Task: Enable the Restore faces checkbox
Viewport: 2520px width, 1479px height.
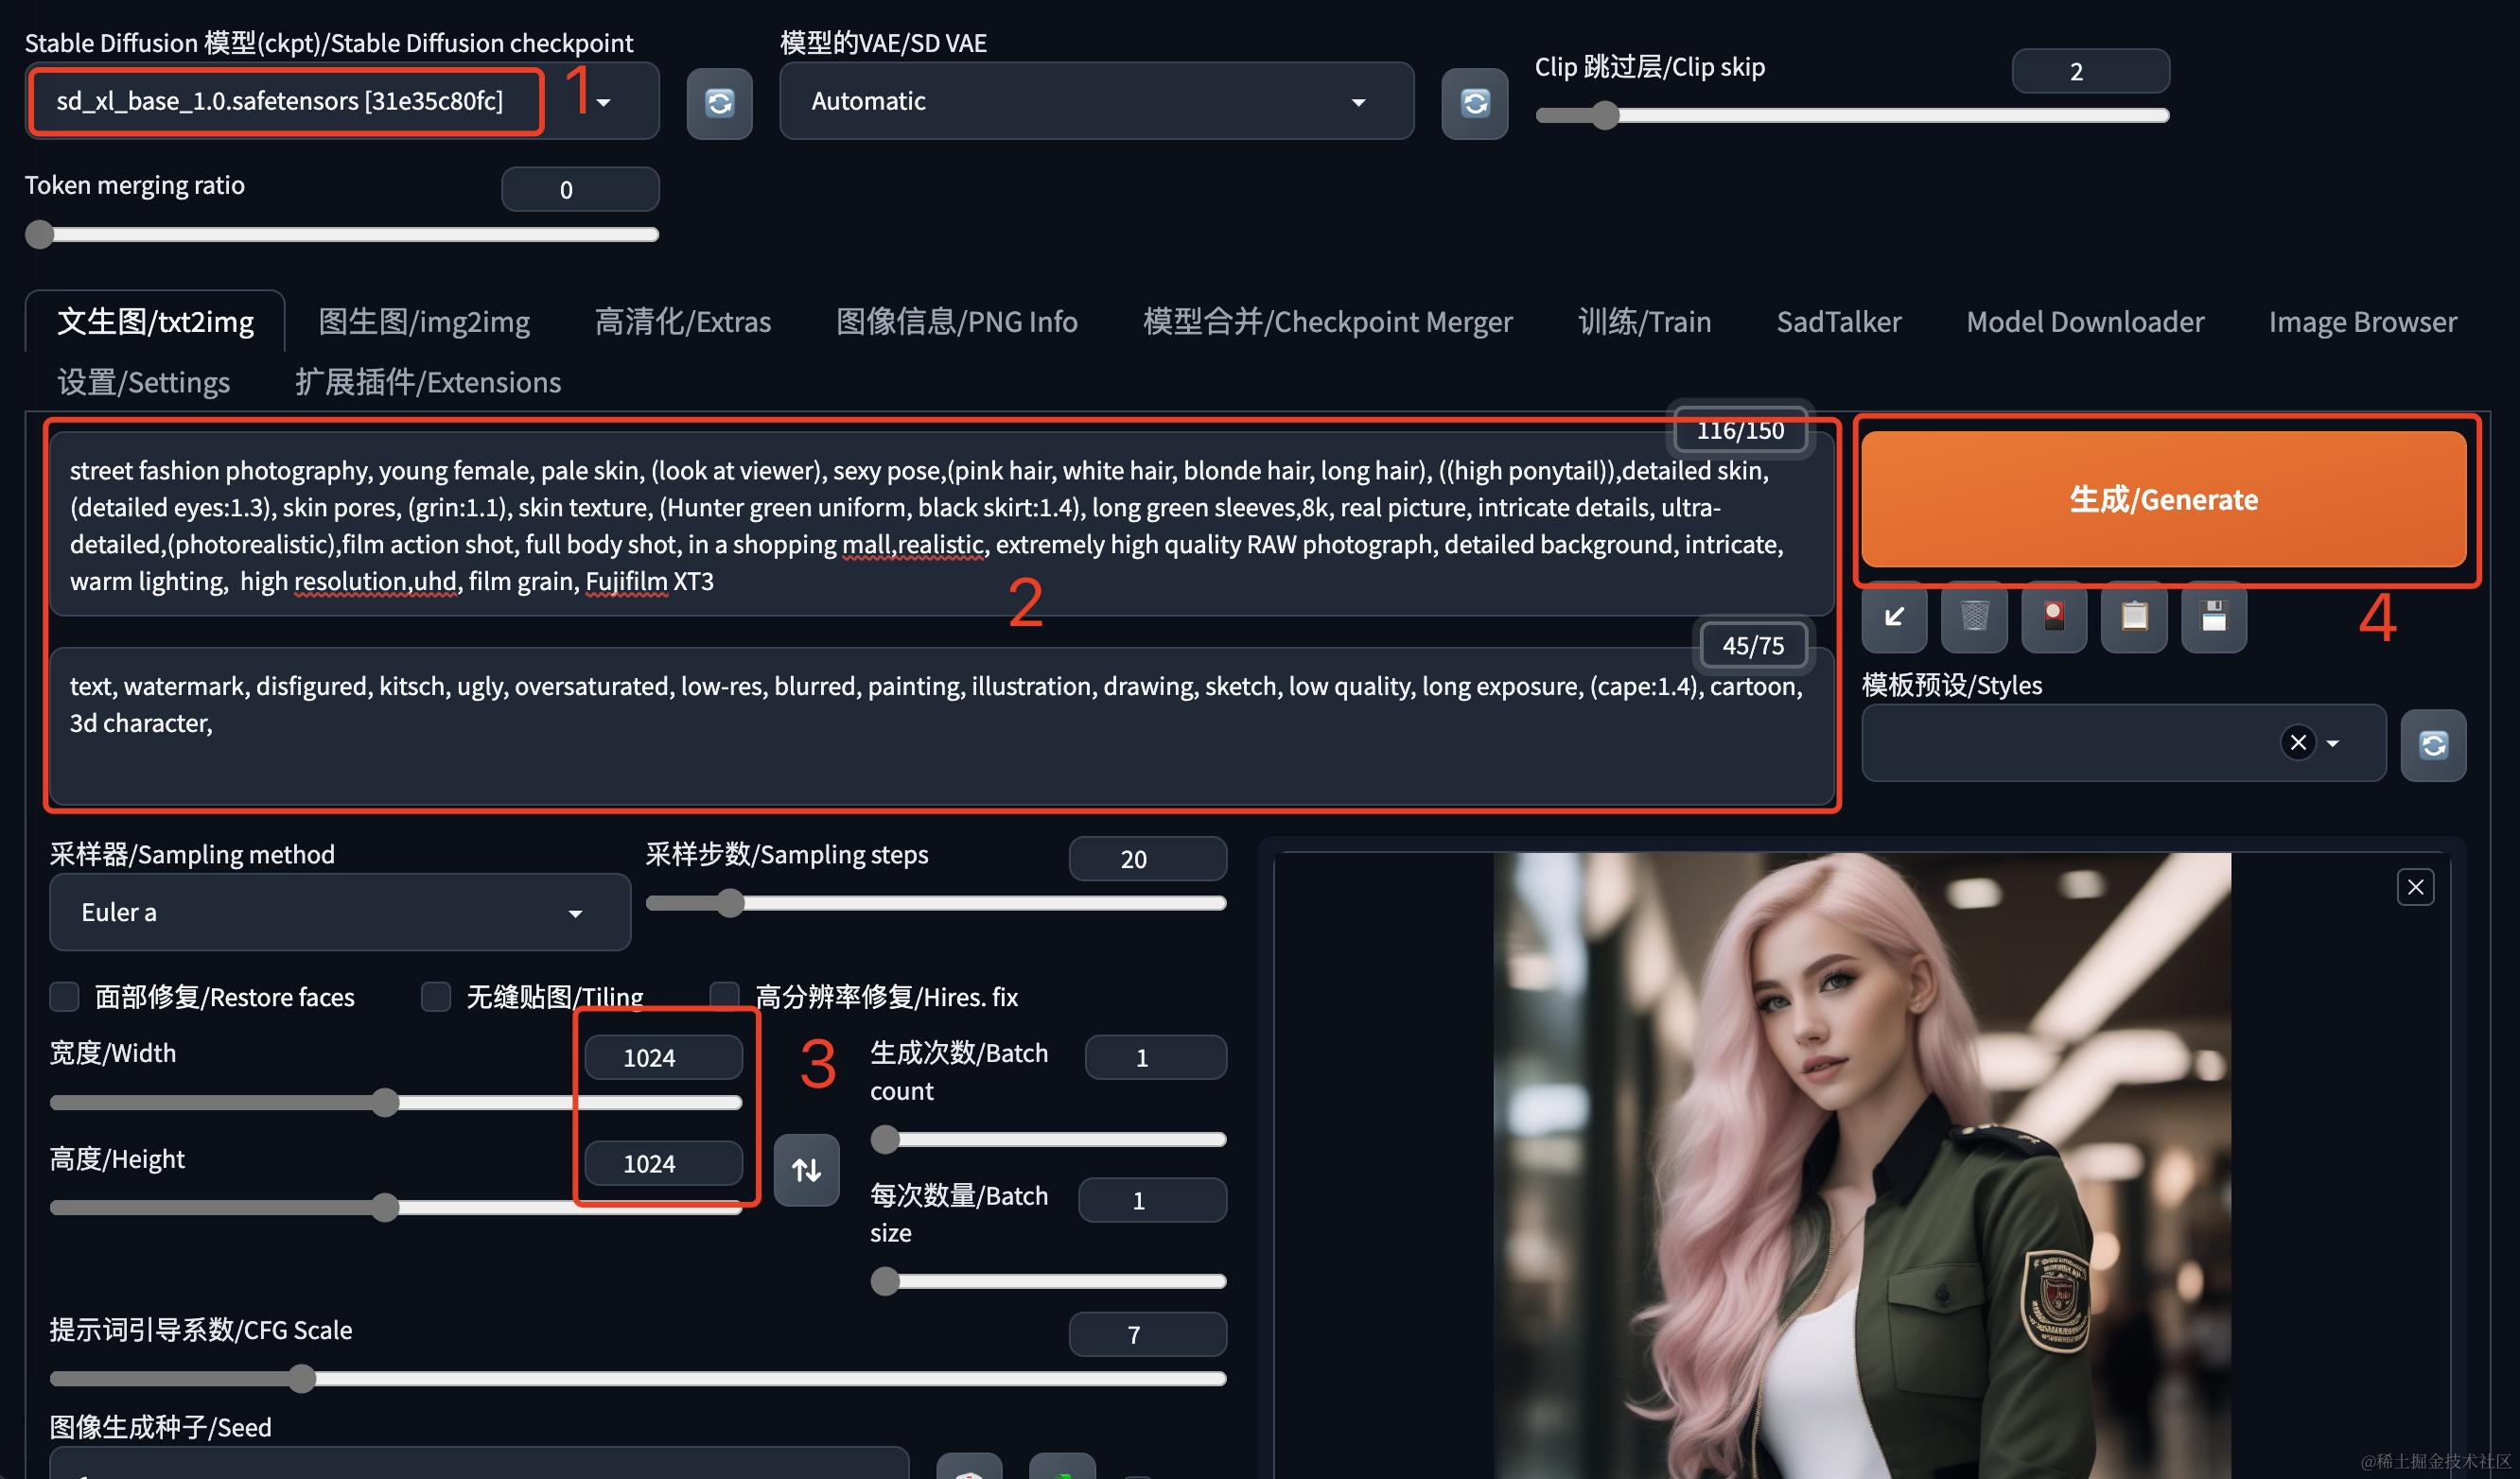Action: click(x=65, y=996)
